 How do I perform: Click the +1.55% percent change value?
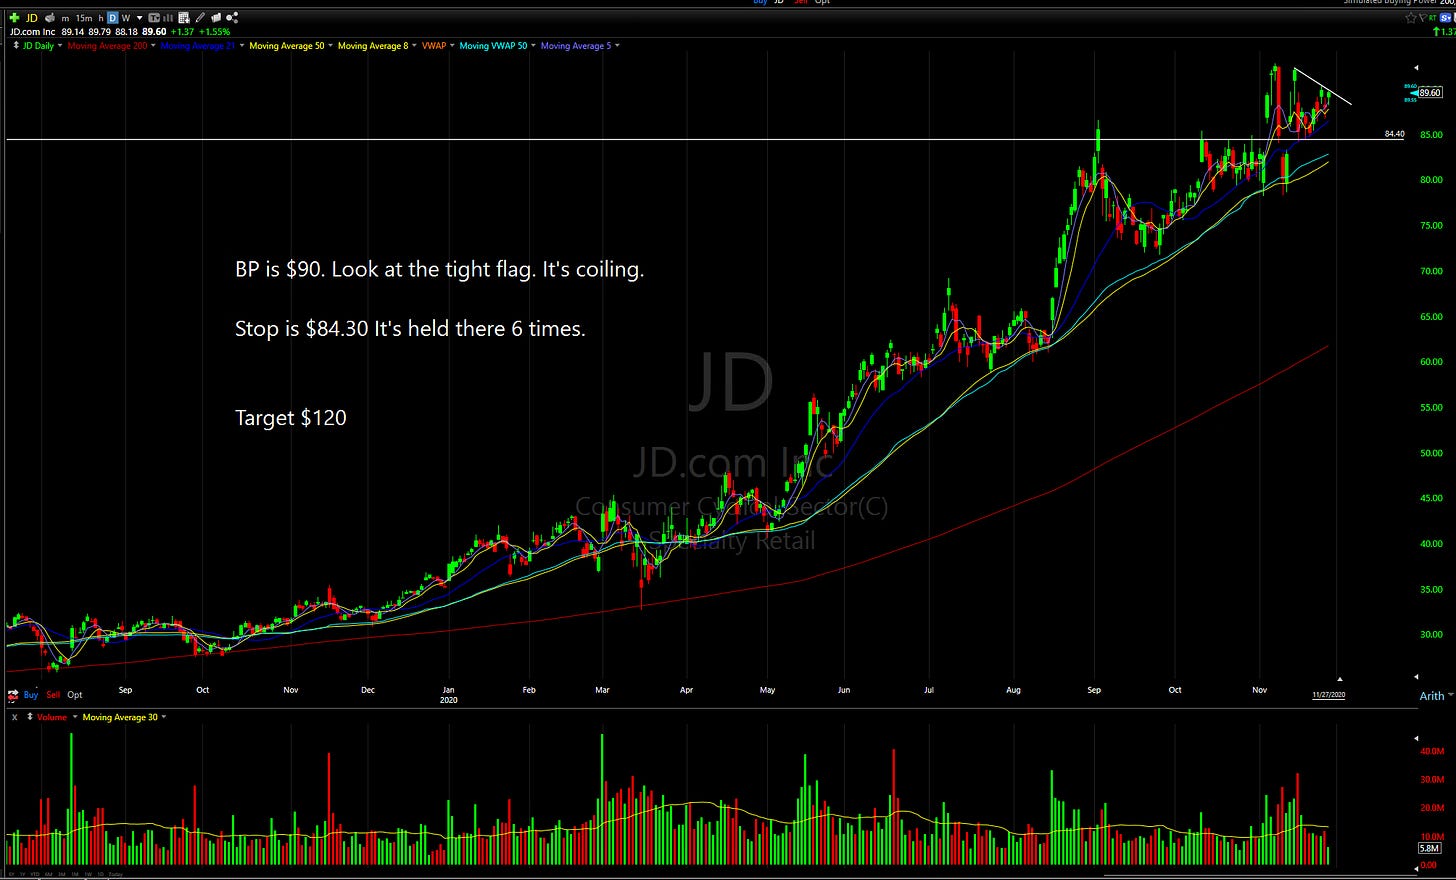click(x=214, y=32)
